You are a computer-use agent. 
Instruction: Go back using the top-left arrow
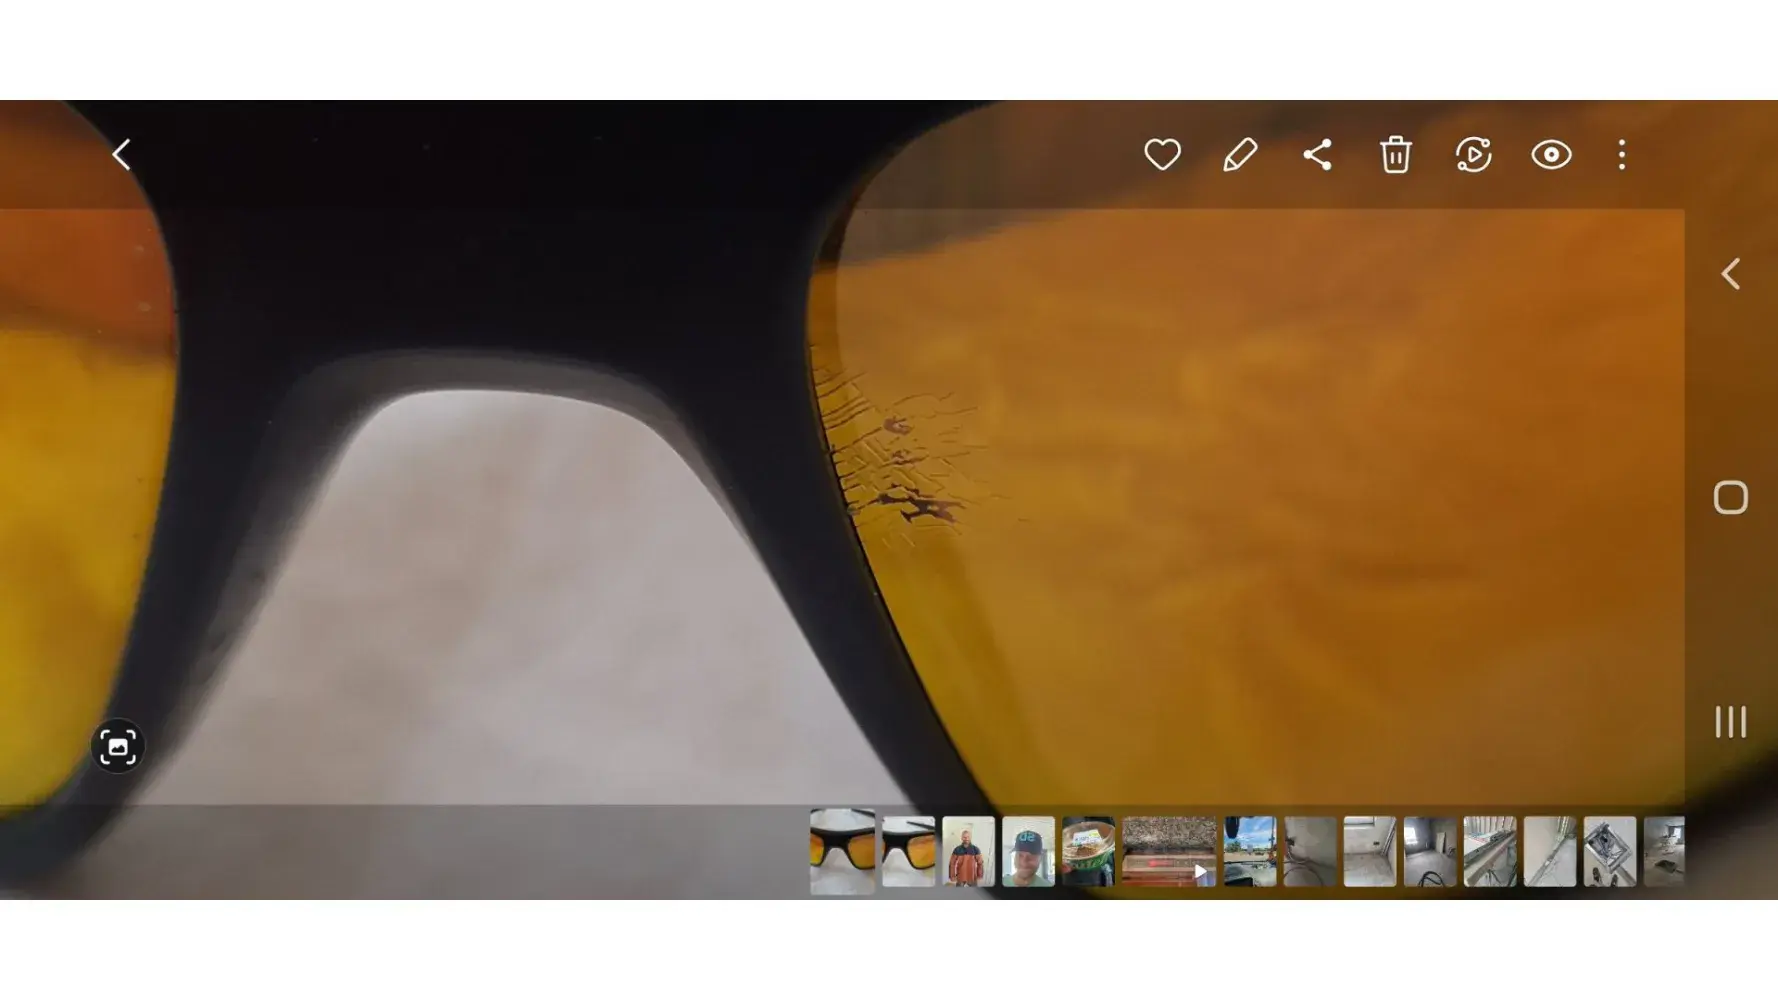pyautogui.click(x=121, y=155)
